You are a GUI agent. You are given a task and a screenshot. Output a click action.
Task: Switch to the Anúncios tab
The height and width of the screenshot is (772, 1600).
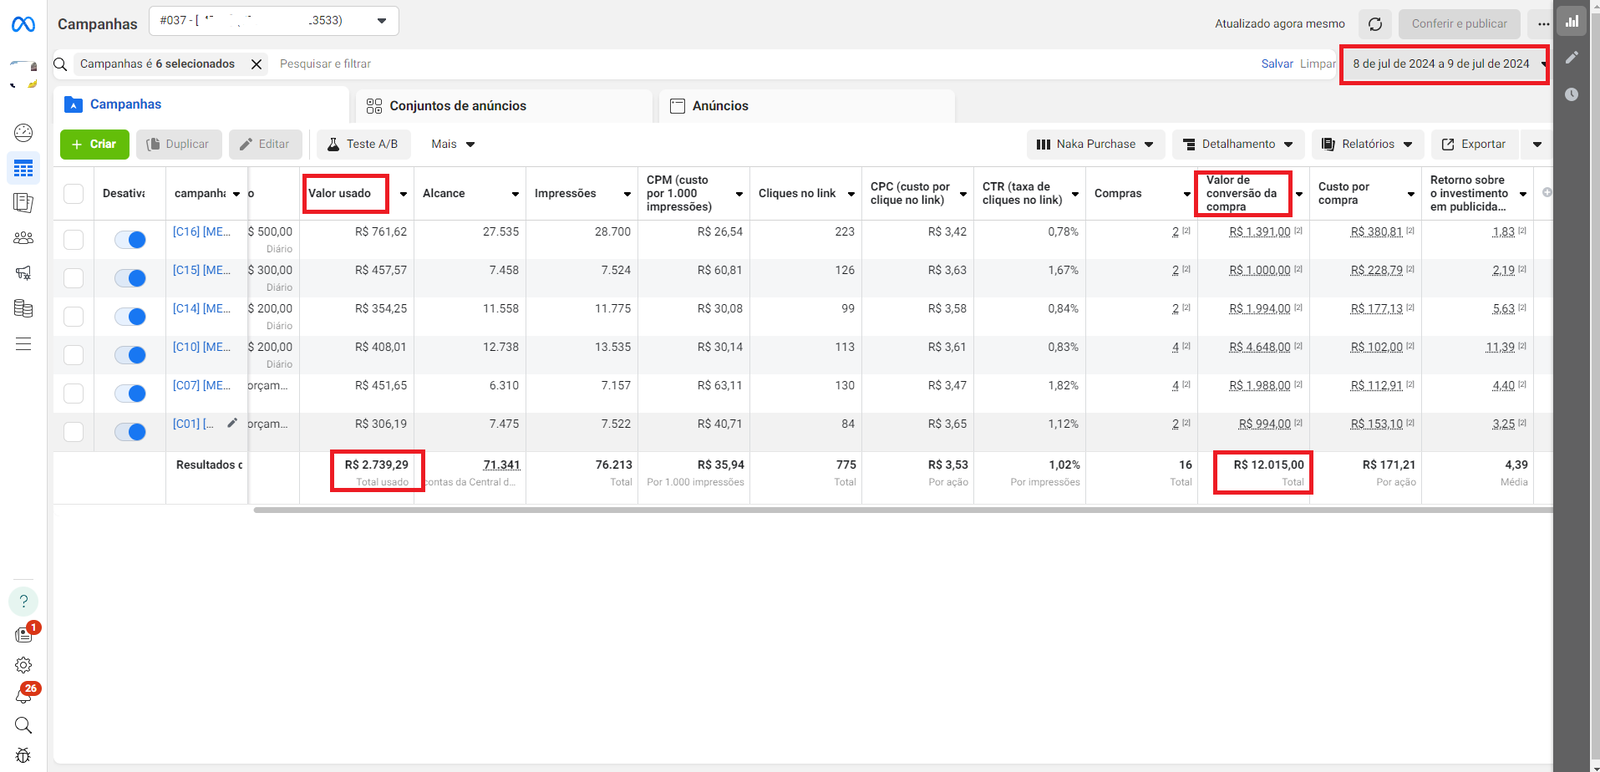pos(720,106)
